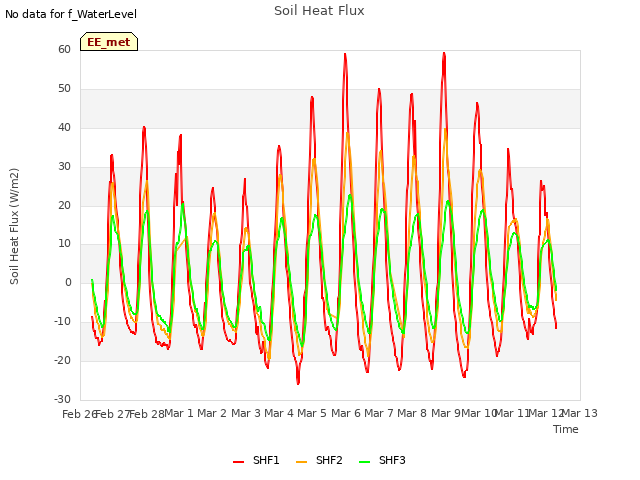Toggle the SHF2 series in the legend
The height and width of the screenshot is (480, 640).
point(319,460)
